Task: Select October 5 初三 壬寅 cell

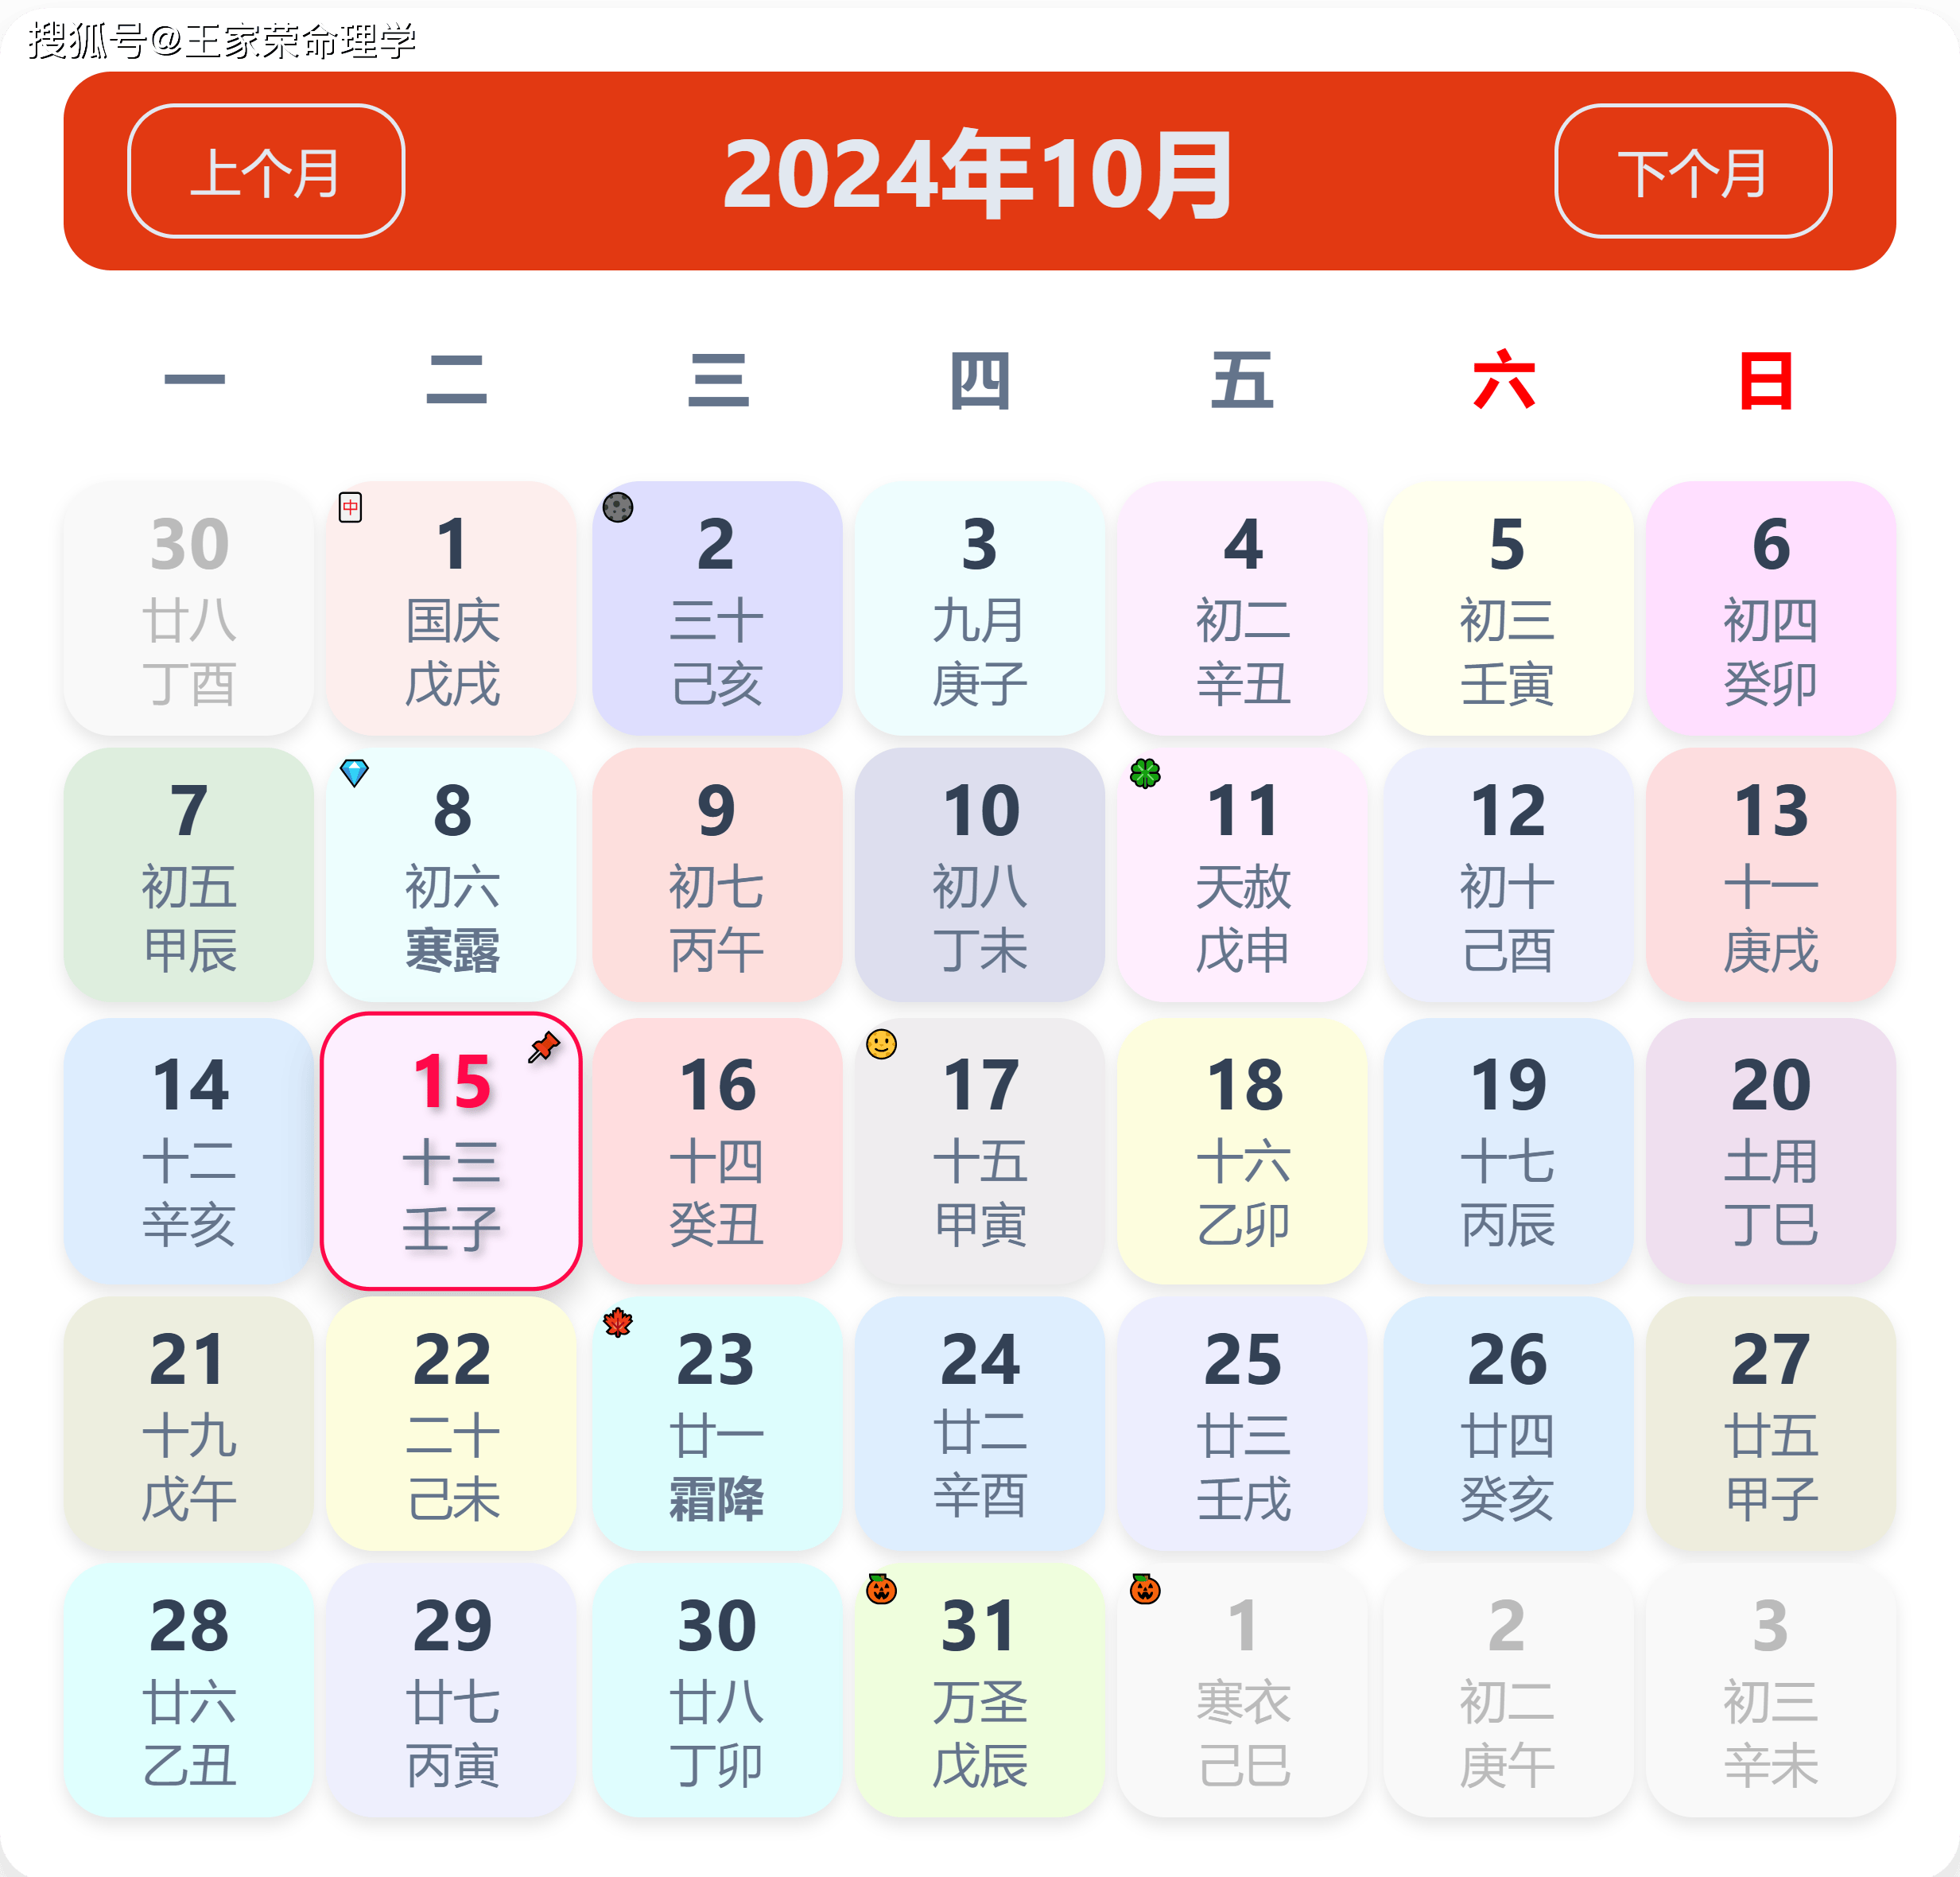Action: point(1508,608)
